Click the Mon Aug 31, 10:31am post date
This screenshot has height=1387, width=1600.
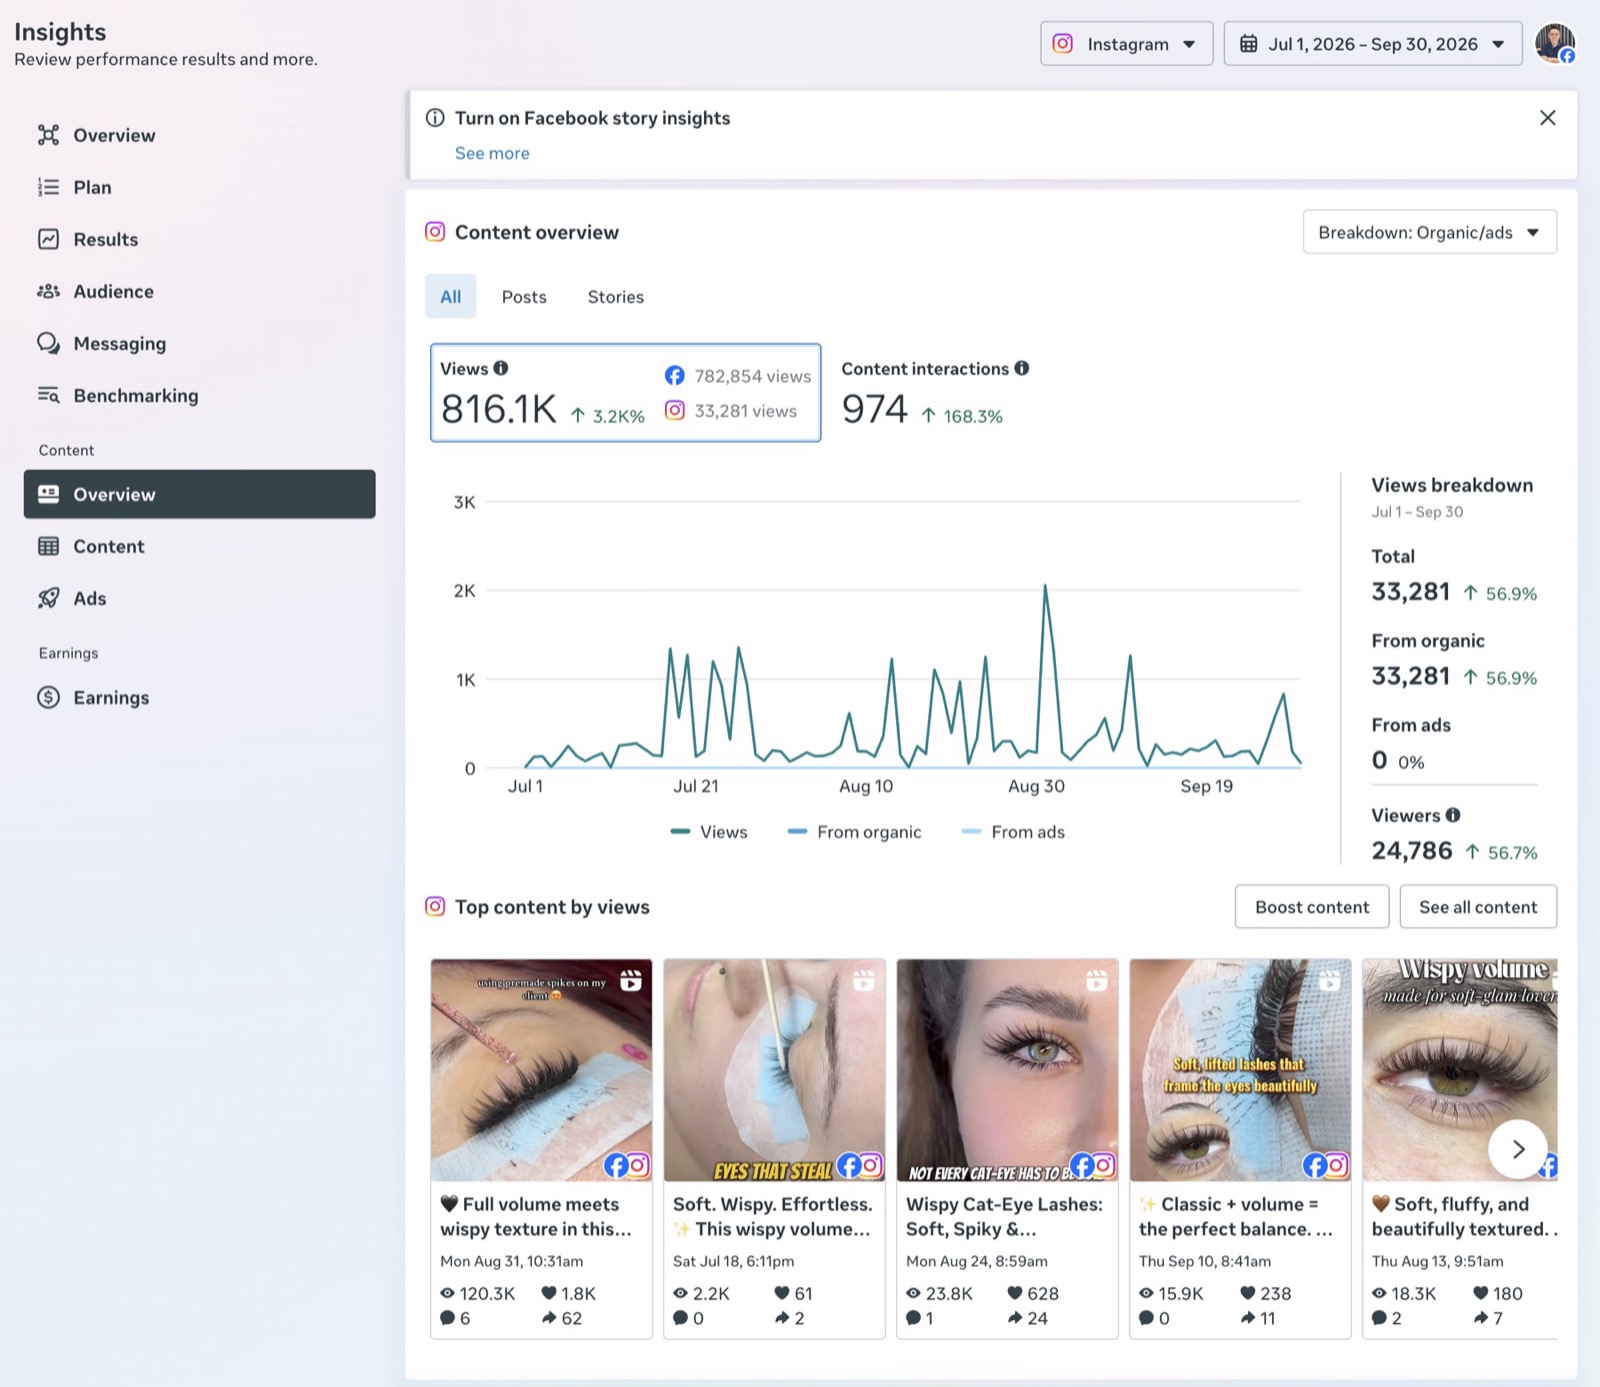coord(511,1261)
